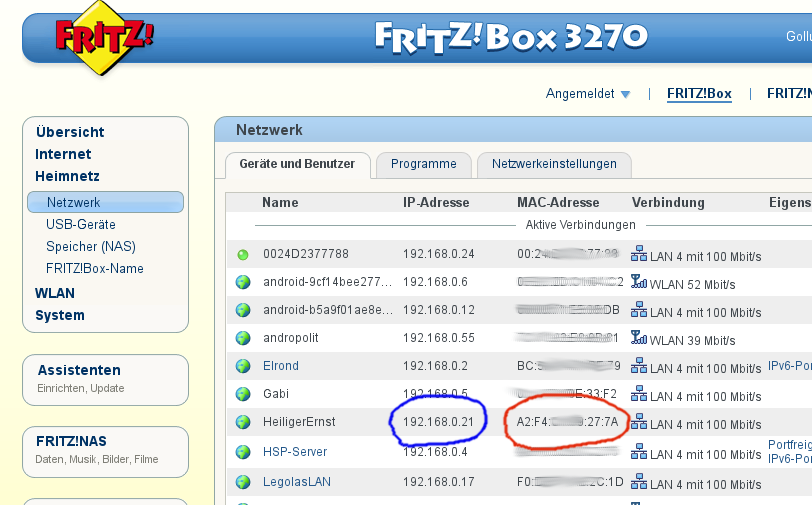
Task: Click LAN icon in HSP-Server row
Action: click(639, 451)
